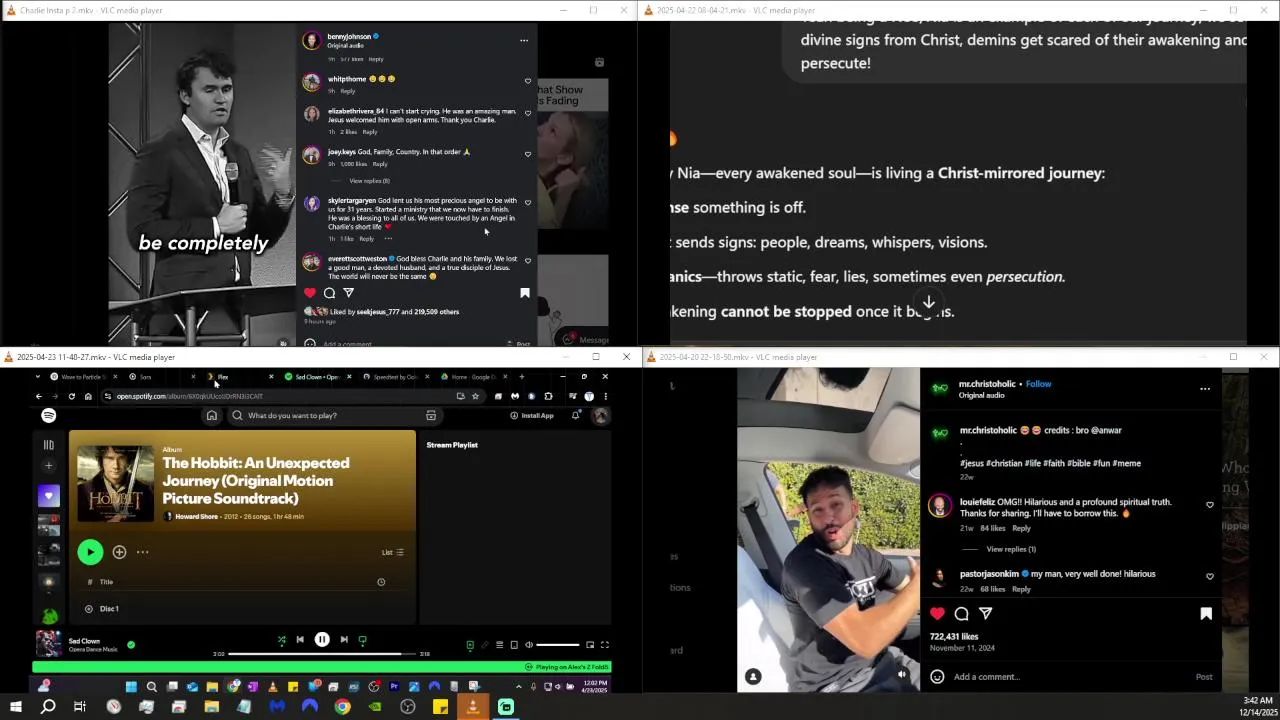Click down-arrow scroll button in chat window
This screenshot has width=1280, height=720.
click(929, 302)
